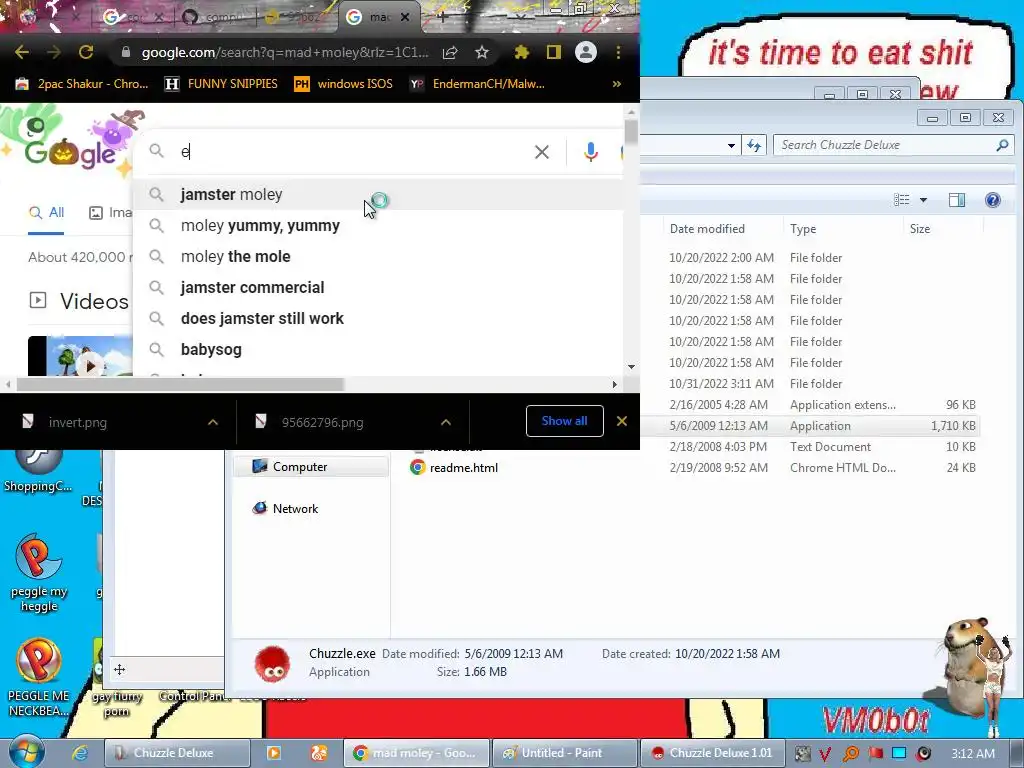This screenshot has width=1024, height=768.
Task: Launch Internet Explorer from the taskbar
Action: pyautogui.click(x=80, y=753)
